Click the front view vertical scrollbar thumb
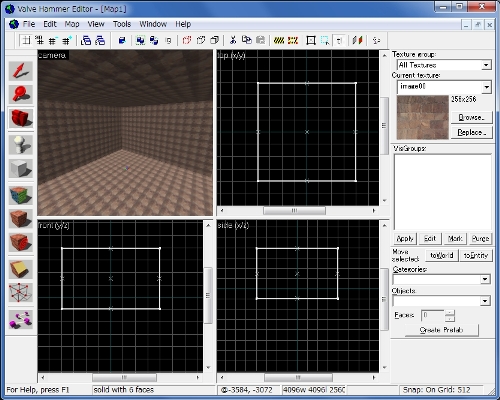This screenshot has height=400, width=500. [208, 296]
